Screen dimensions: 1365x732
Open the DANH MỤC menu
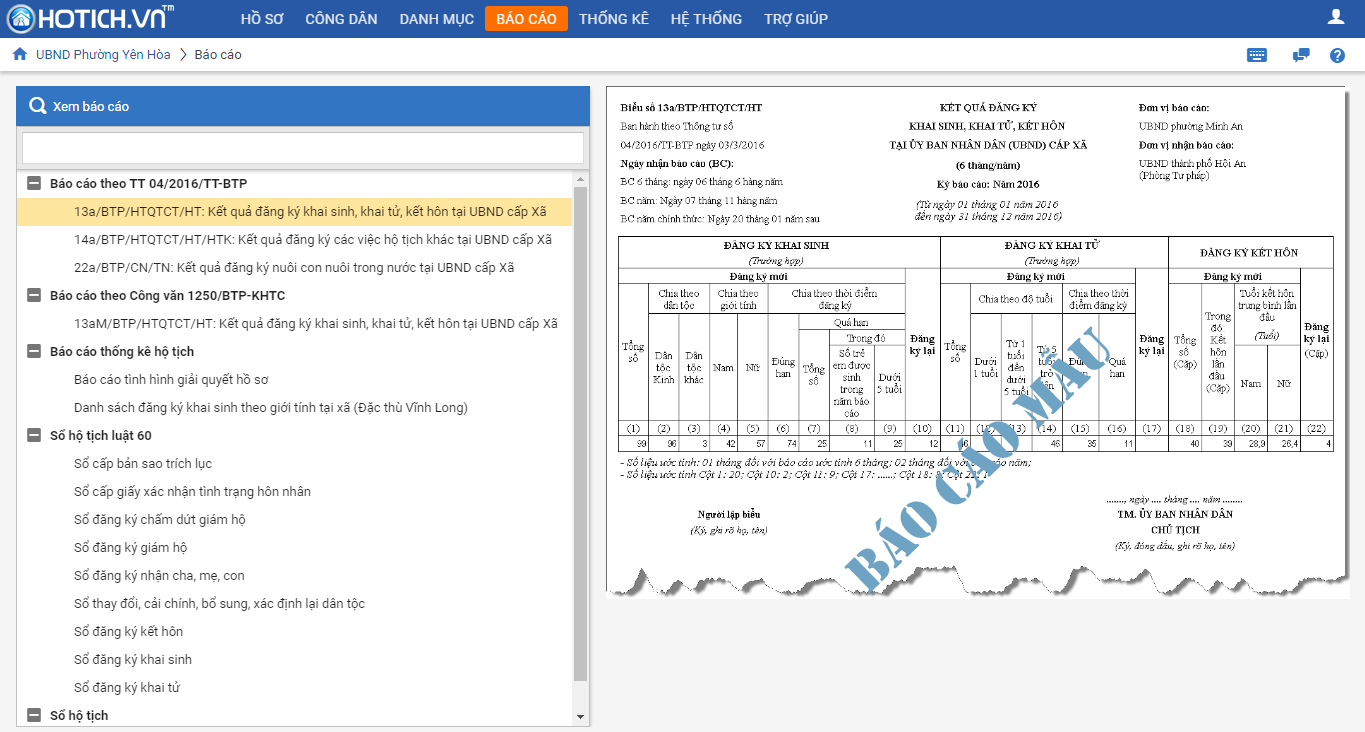[436, 19]
